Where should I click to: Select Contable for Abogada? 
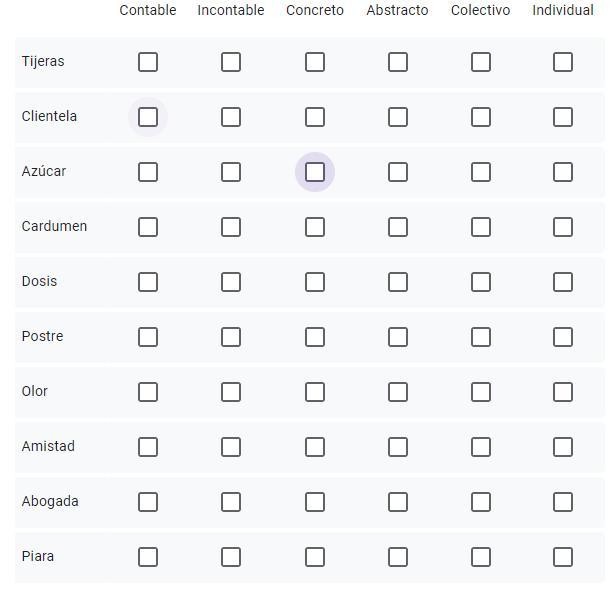coord(148,502)
